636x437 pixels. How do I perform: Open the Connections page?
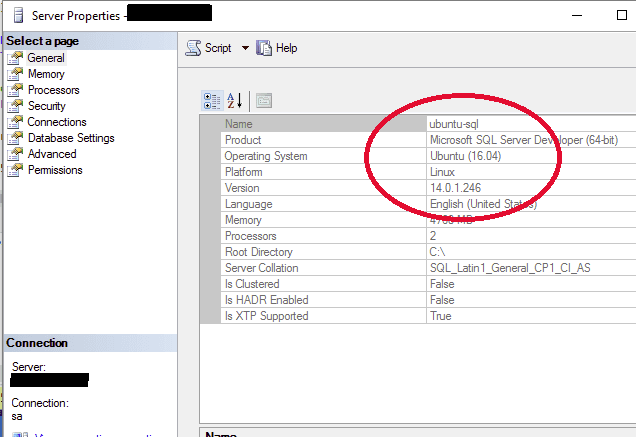57,122
